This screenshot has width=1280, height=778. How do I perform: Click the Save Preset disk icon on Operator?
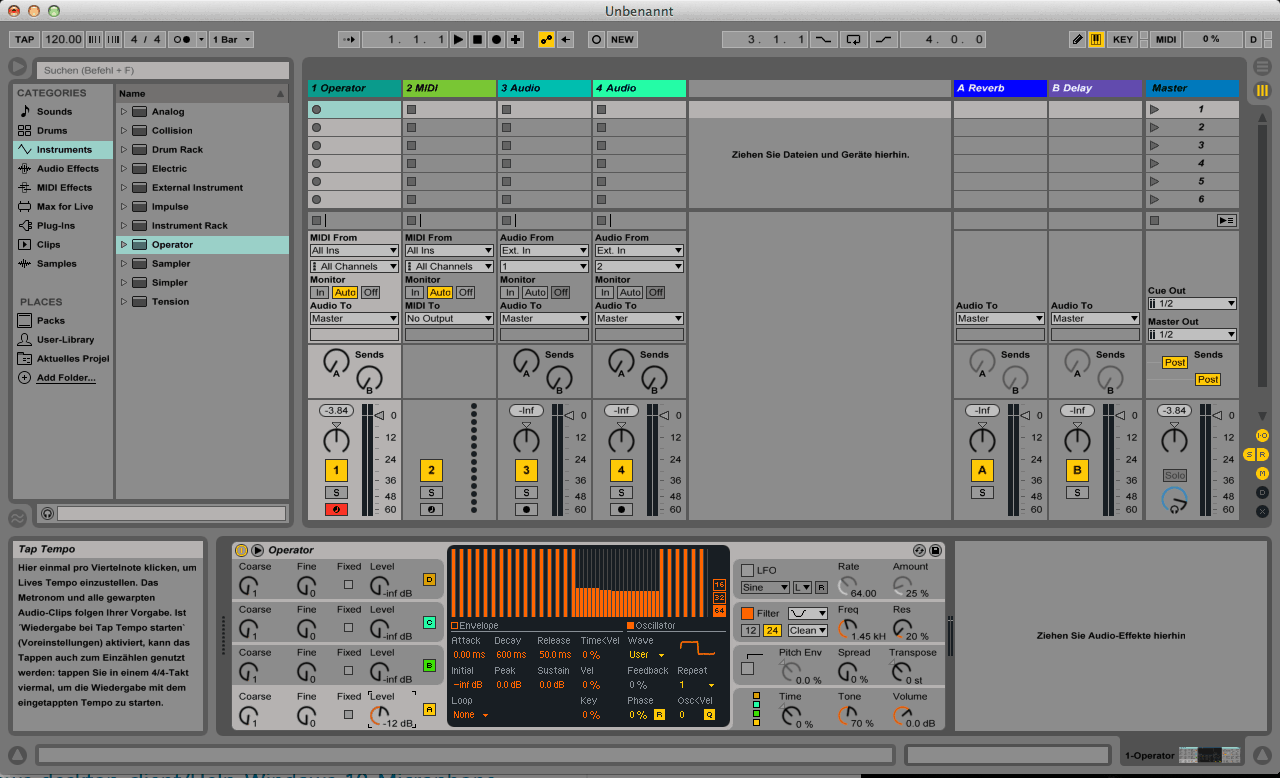(935, 550)
